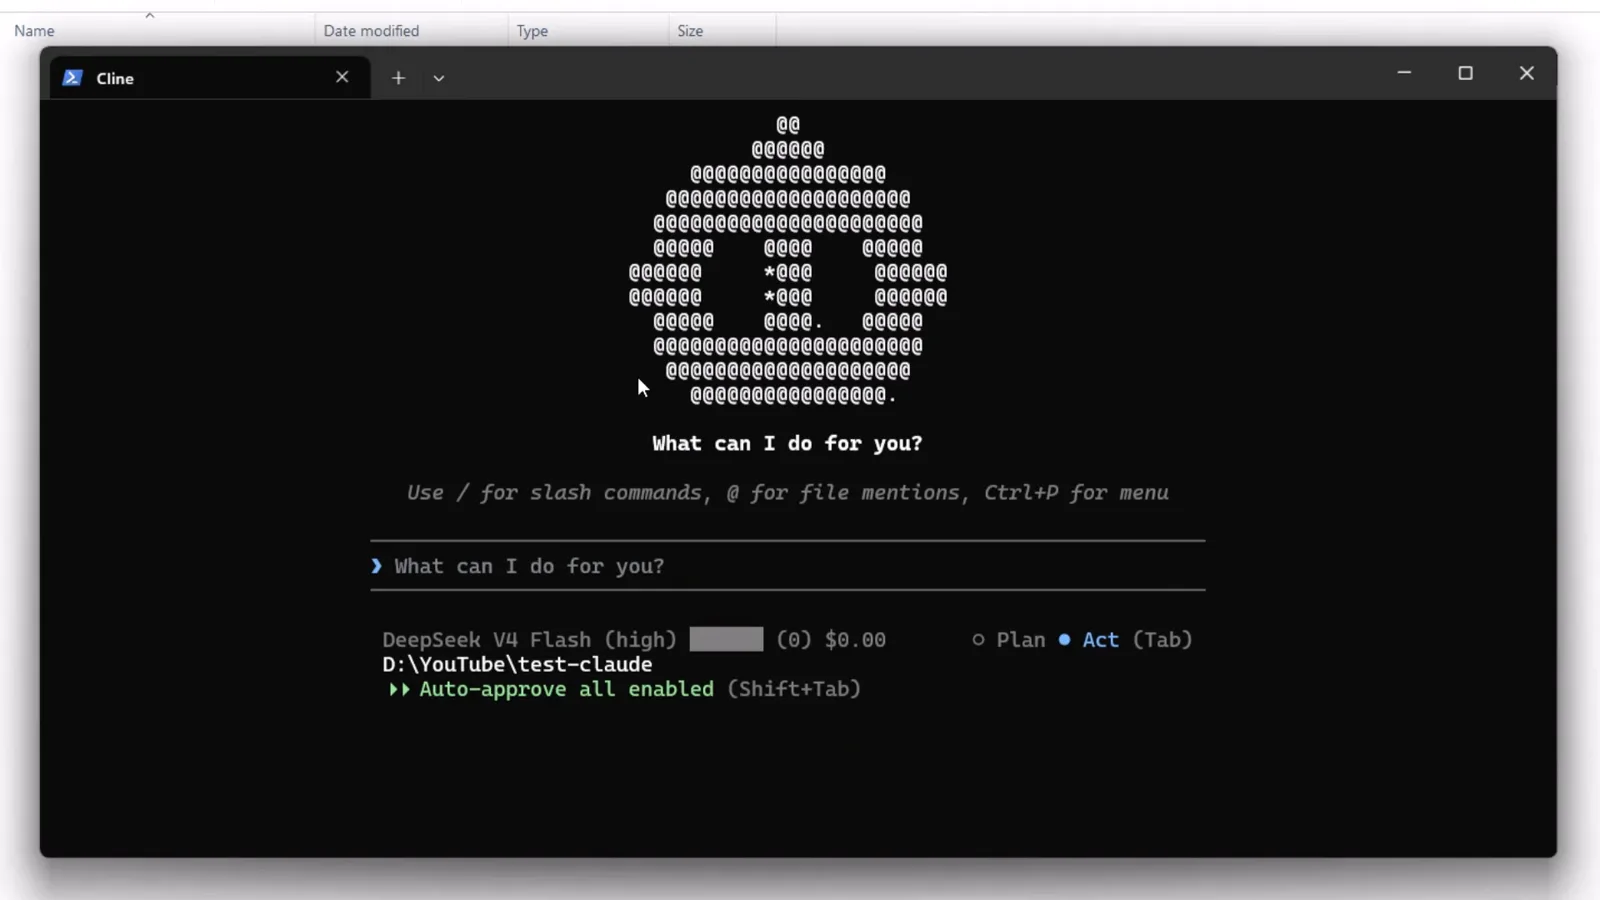
Task: Close the Cline tab
Action: (x=342, y=77)
